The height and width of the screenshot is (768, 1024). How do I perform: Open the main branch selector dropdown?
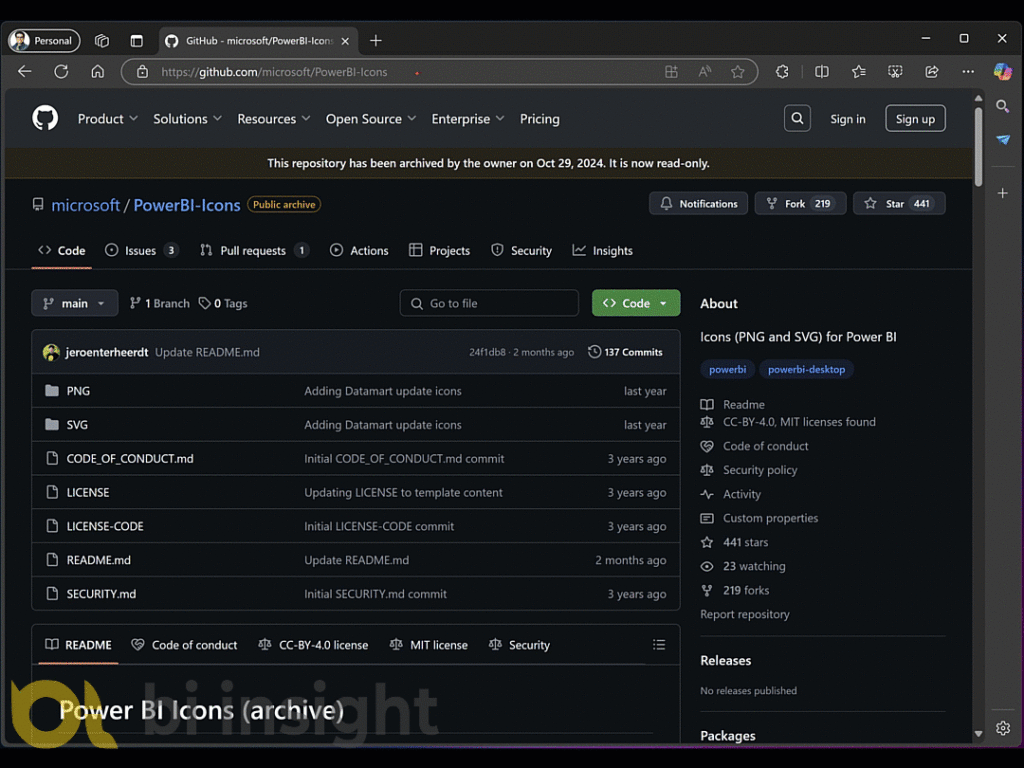[74, 303]
